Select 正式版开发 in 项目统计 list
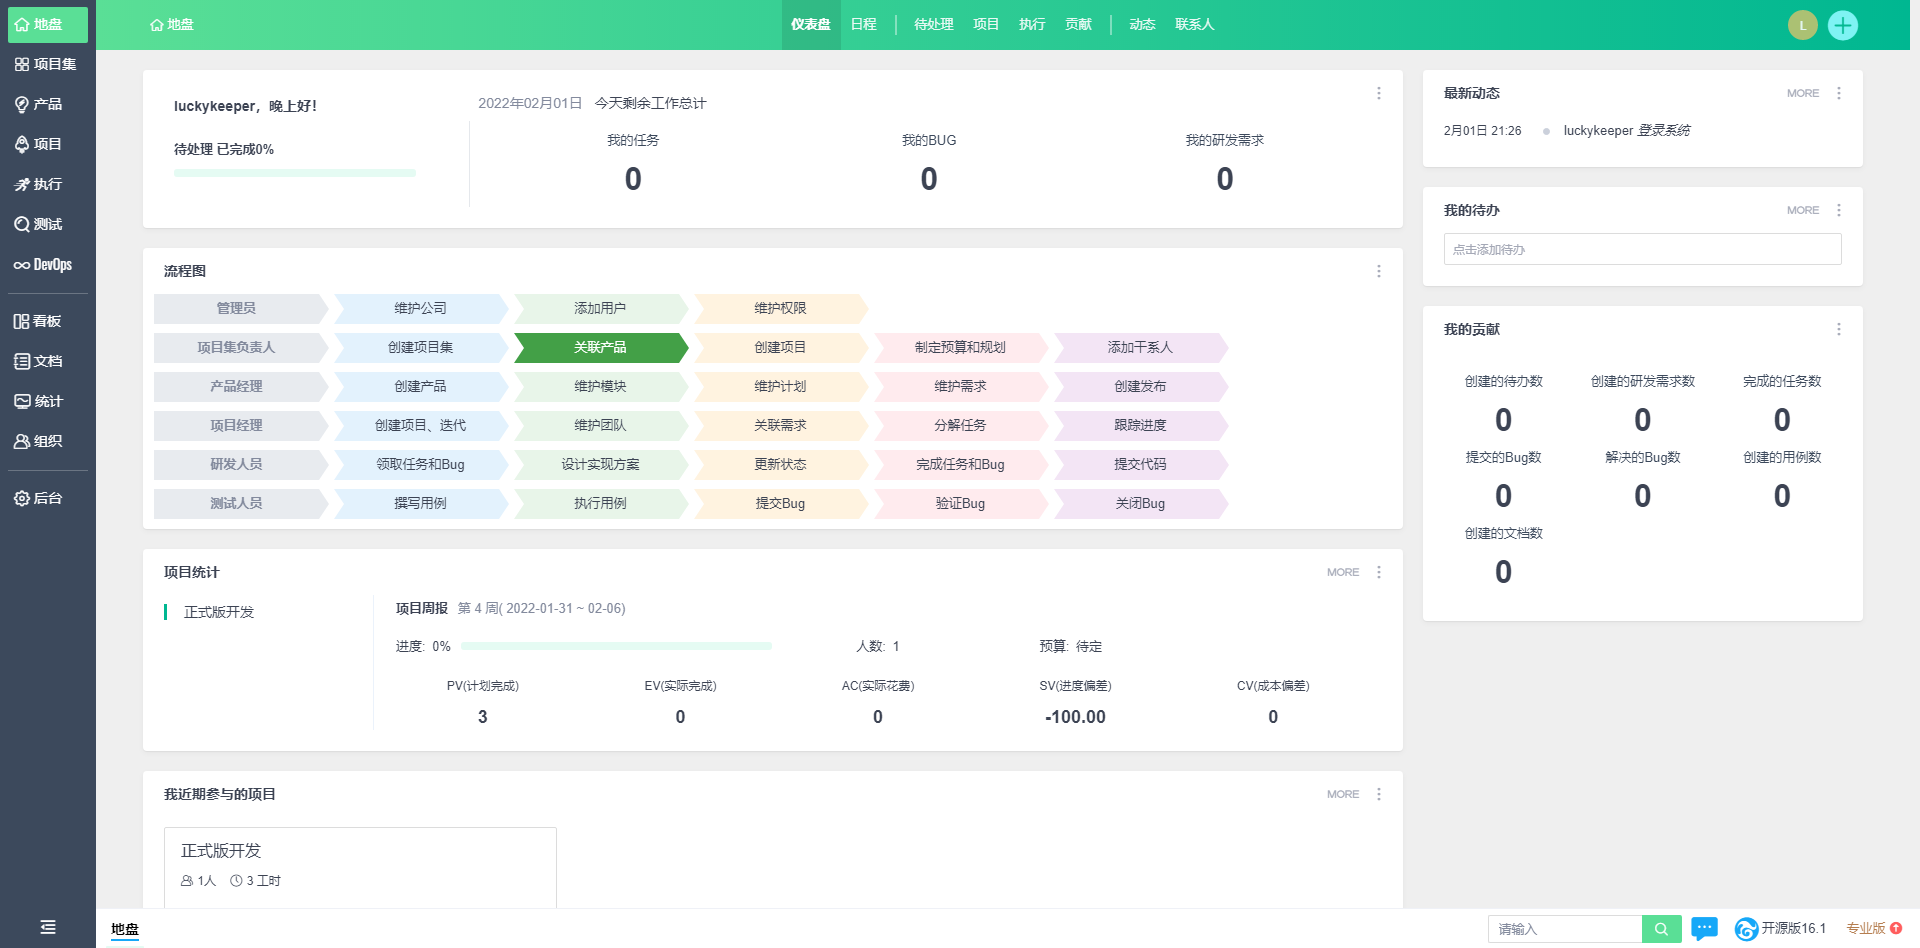This screenshot has height=948, width=1920. coord(219,612)
